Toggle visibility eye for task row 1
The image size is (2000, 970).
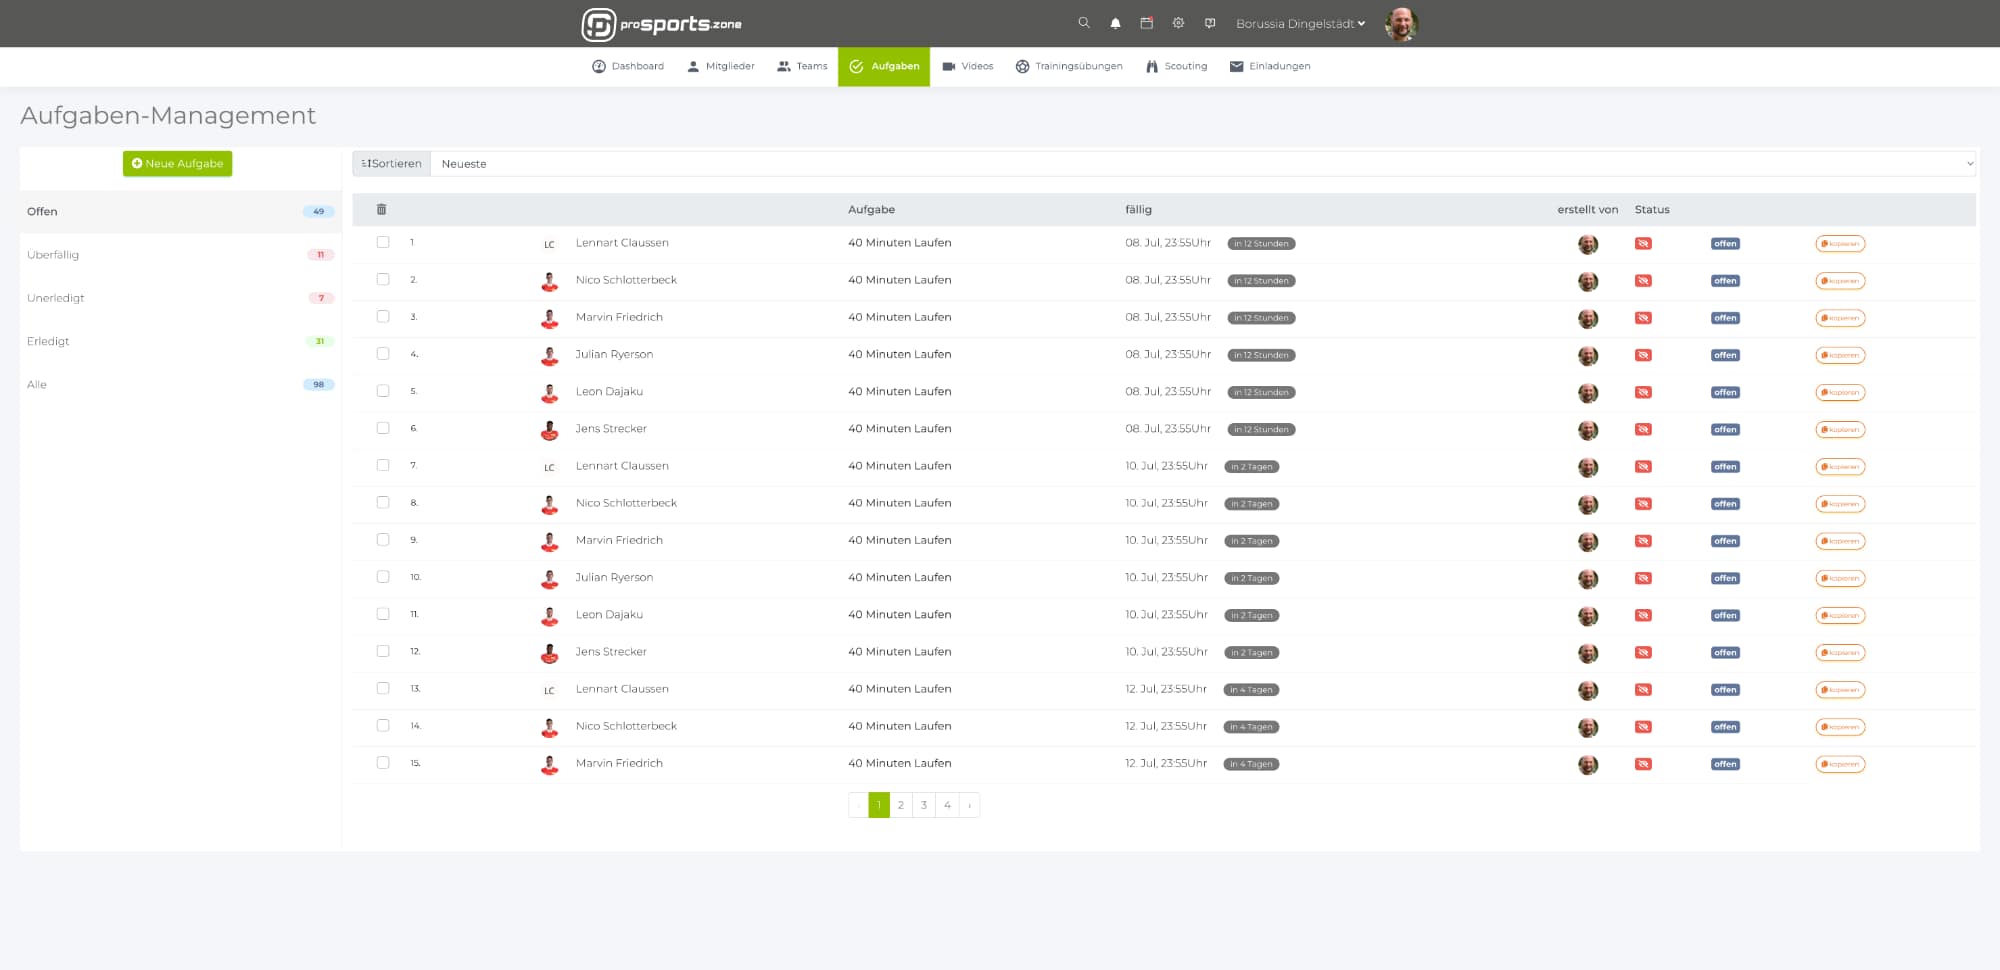click(1643, 244)
